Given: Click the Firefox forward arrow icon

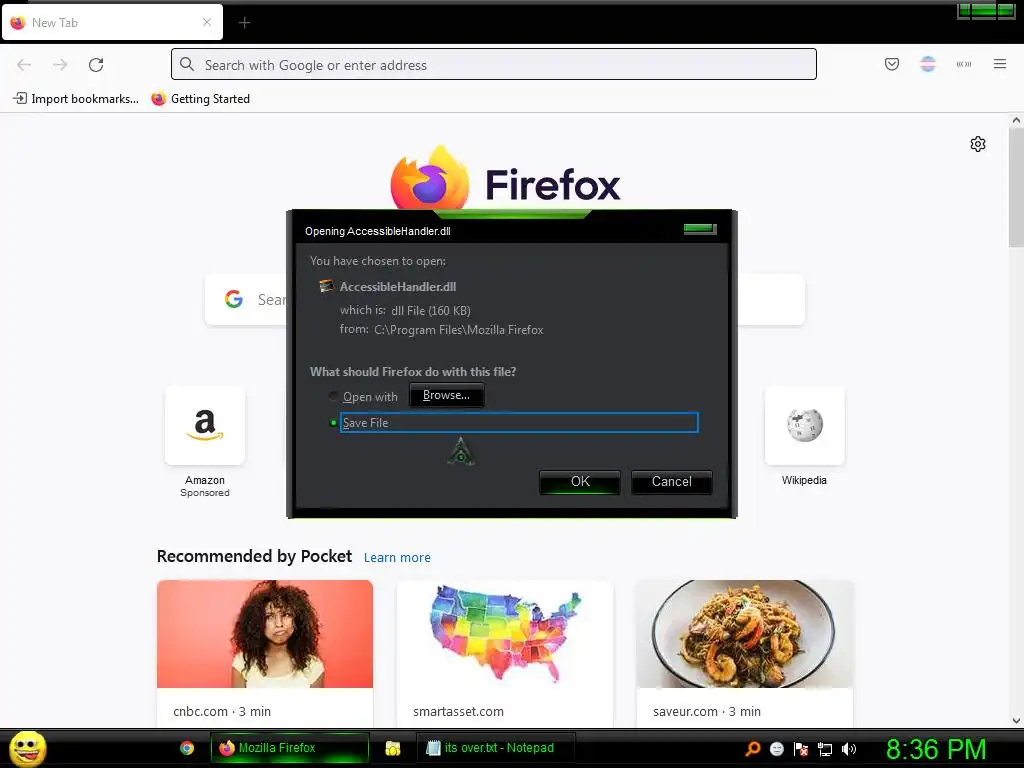Looking at the screenshot, I should pyautogui.click(x=60, y=65).
